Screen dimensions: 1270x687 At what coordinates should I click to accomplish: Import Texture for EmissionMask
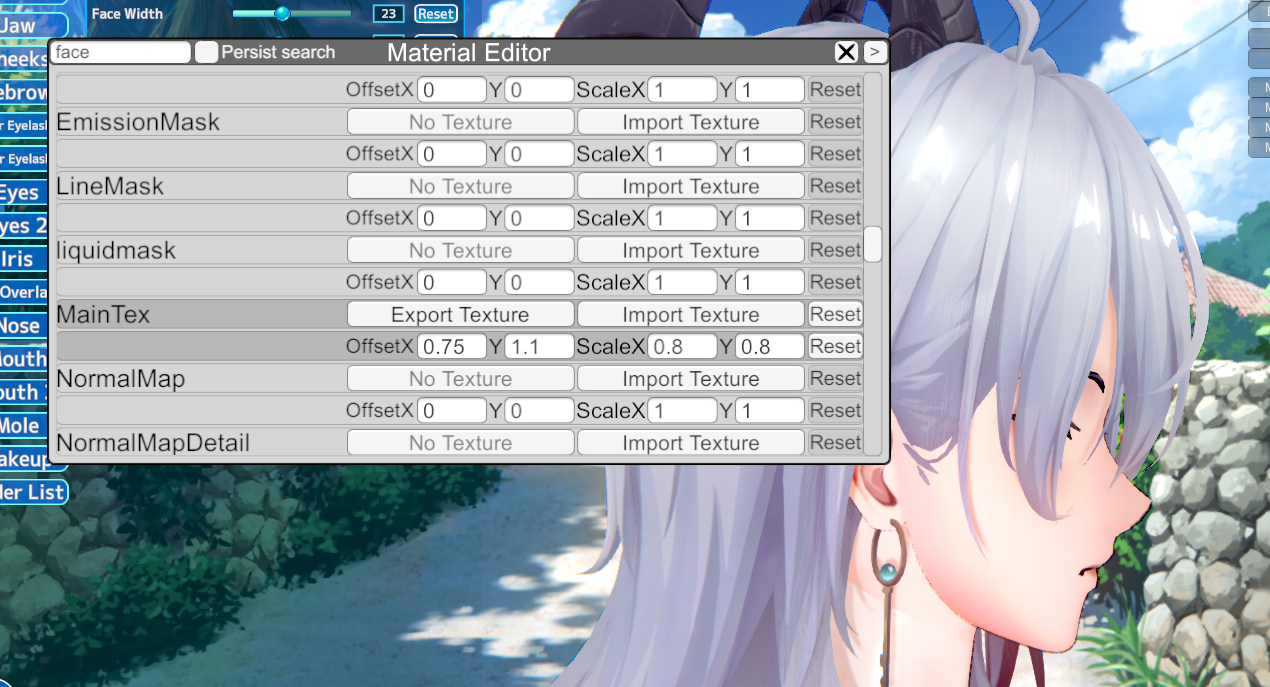690,122
